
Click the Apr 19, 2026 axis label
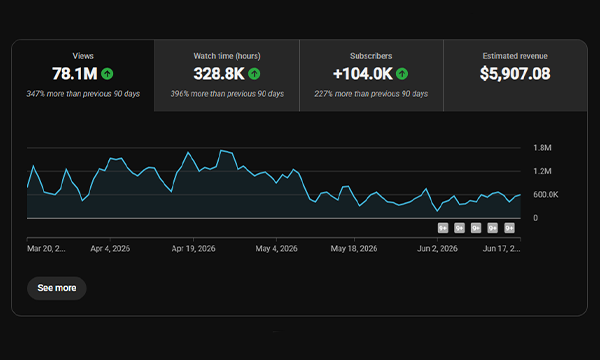193,249
